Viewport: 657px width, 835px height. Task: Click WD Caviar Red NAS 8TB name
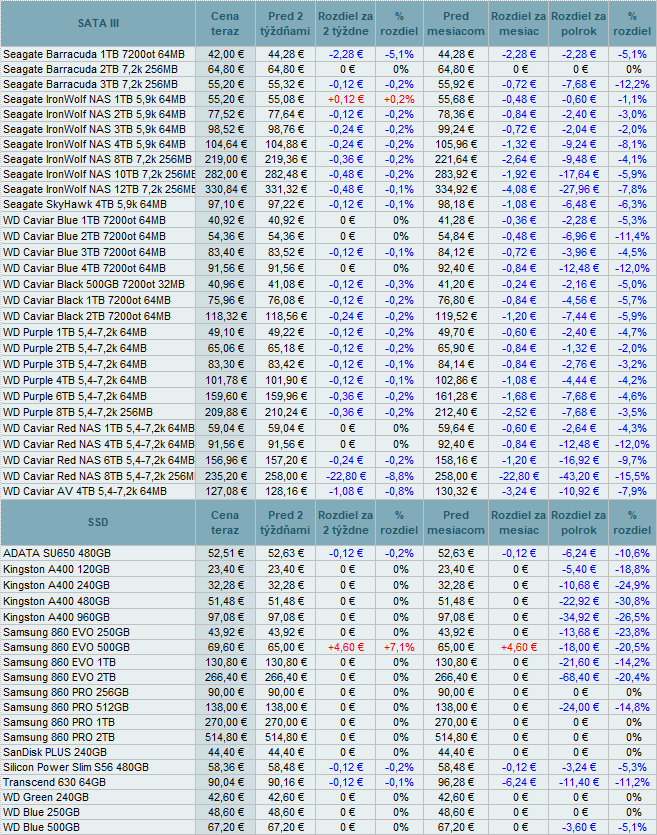98,476
